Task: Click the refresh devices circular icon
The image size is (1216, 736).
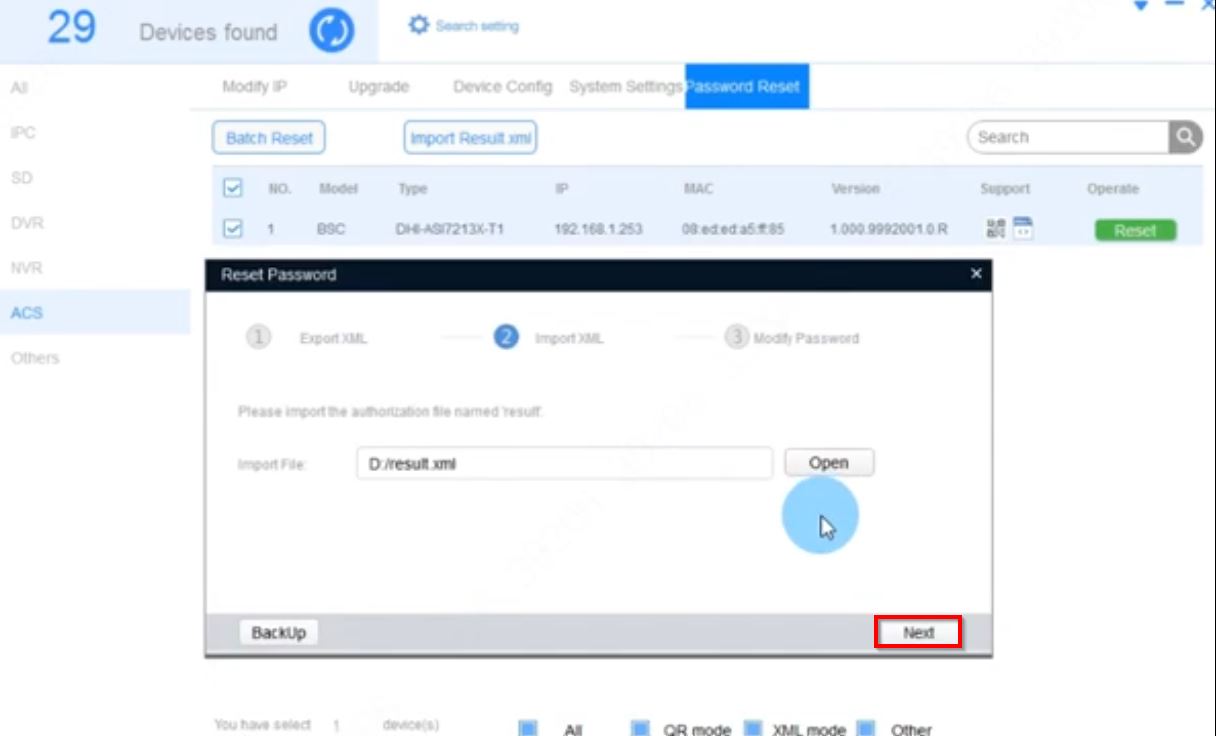Action: (x=331, y=32)
